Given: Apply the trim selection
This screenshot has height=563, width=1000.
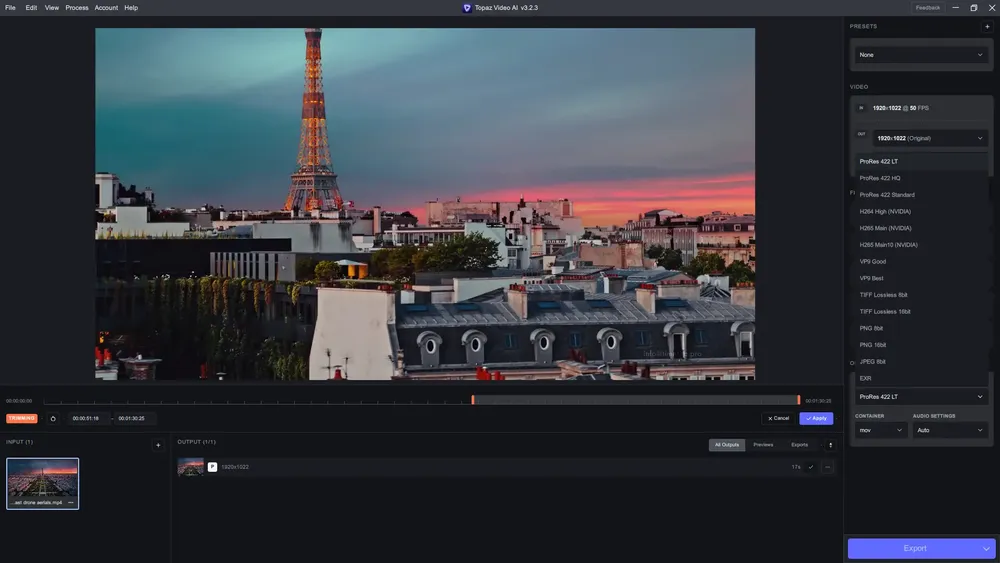Looking at the screenshot, I should 816,419.
